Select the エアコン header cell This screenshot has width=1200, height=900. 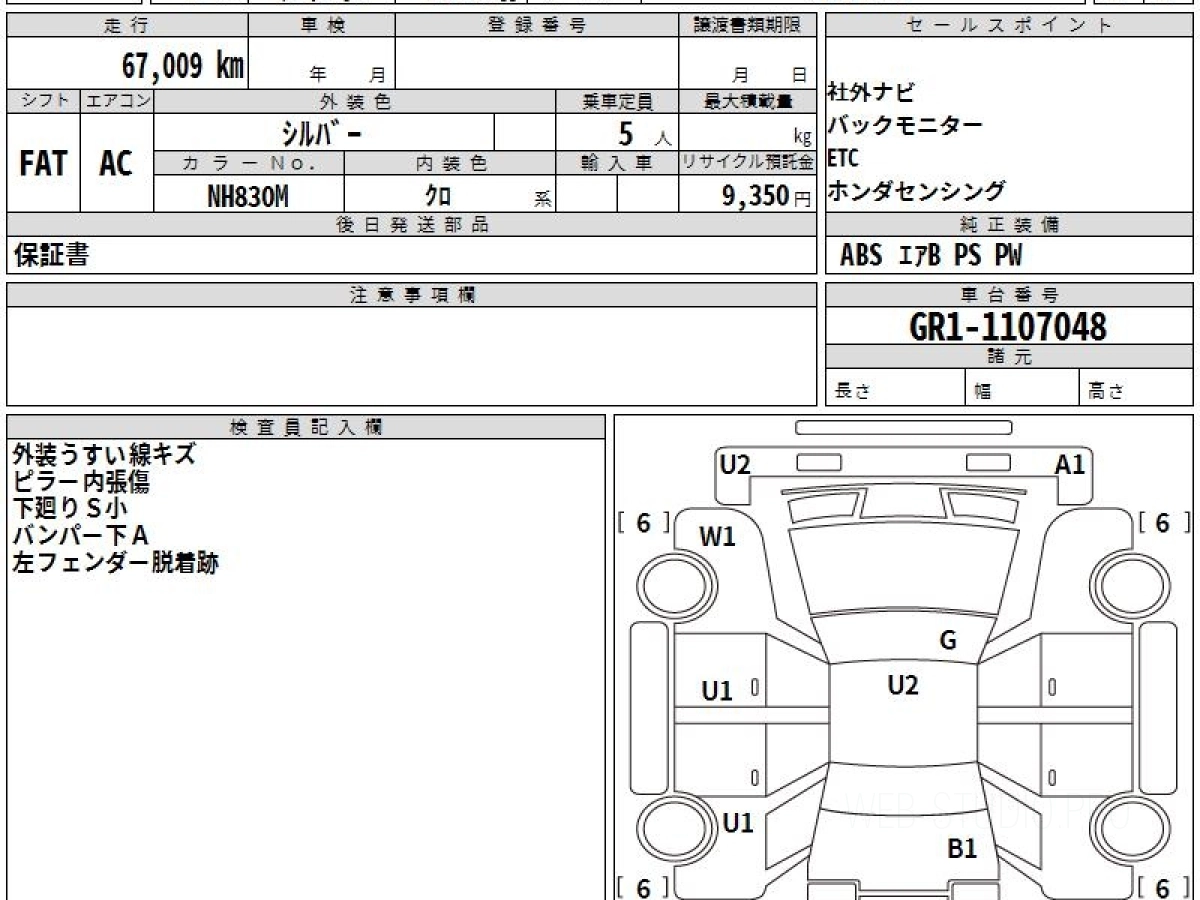pyautogui.click(x=117, y=101)
